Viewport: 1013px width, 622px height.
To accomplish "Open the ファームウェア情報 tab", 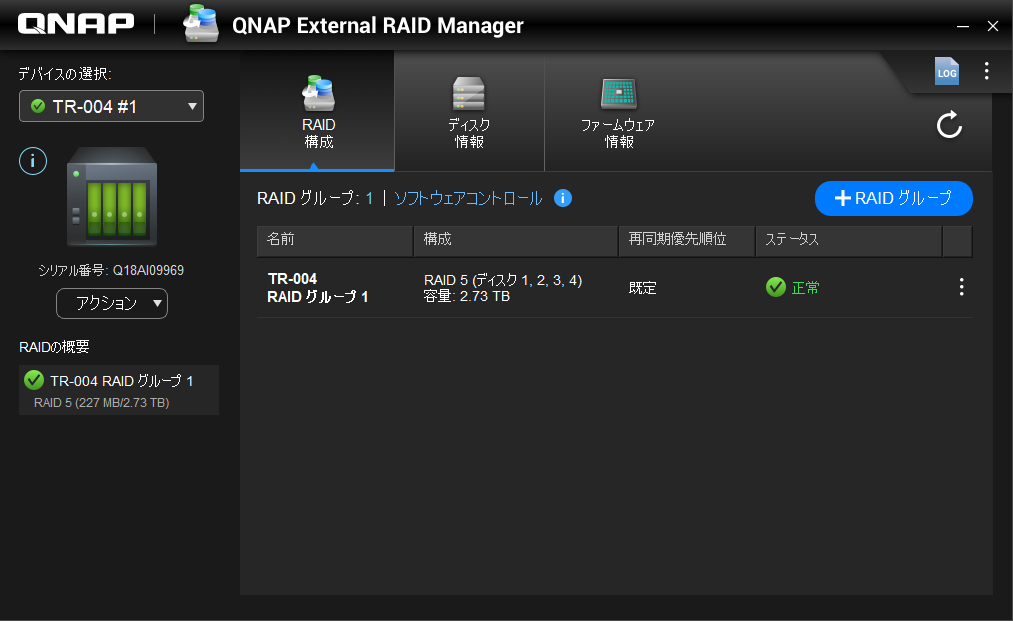I will click(x=617, y=112).
